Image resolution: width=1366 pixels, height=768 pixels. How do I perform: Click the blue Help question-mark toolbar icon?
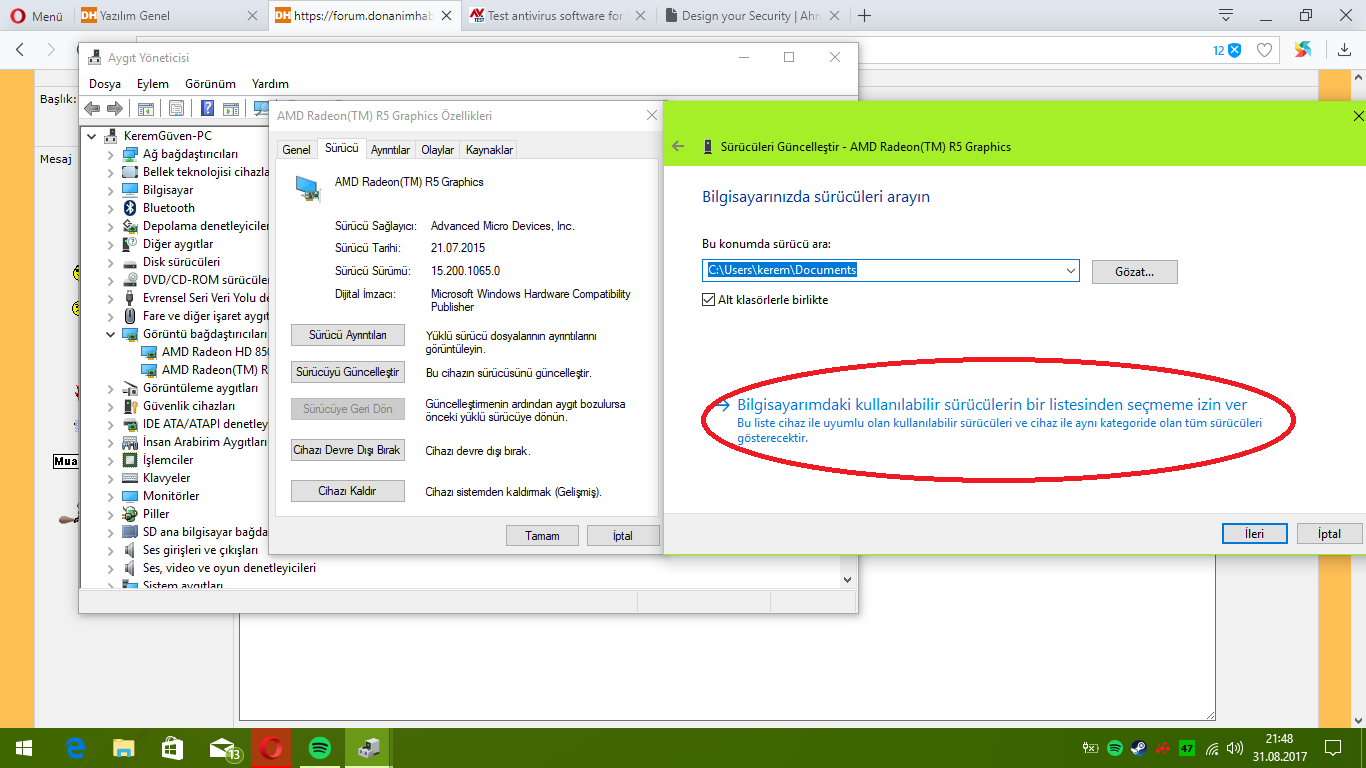click(207, 108)
